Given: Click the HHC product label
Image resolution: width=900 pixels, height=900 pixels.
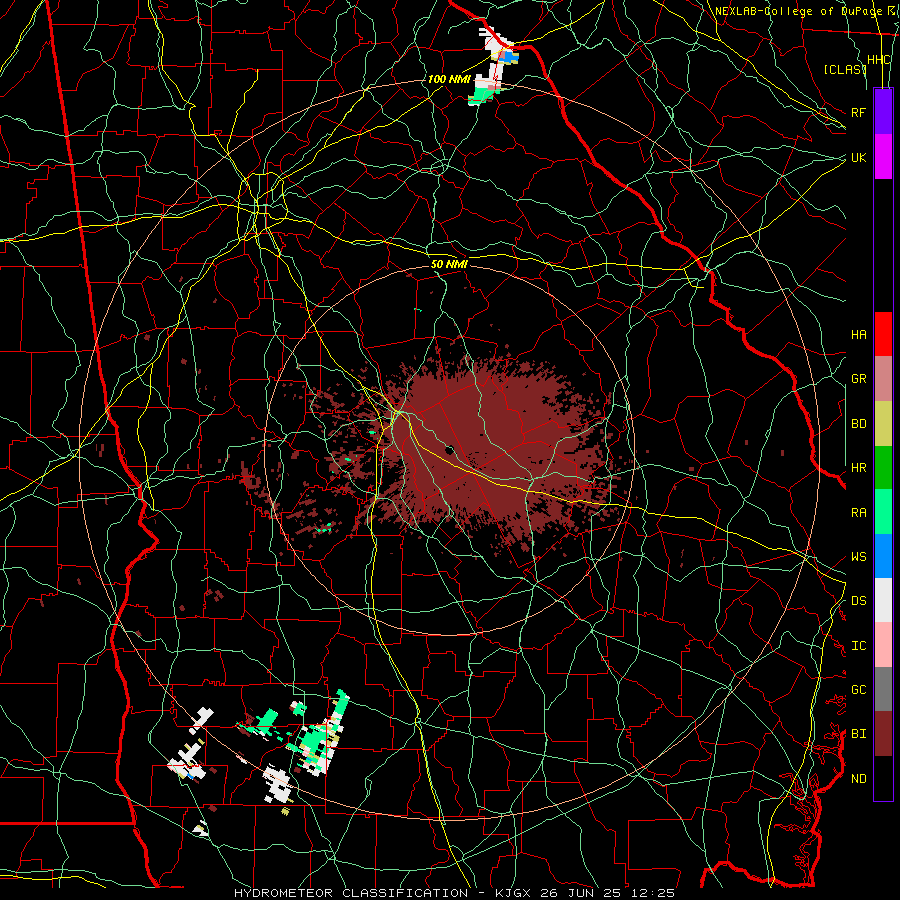Looking at the screenshot, I should [879, 60].
